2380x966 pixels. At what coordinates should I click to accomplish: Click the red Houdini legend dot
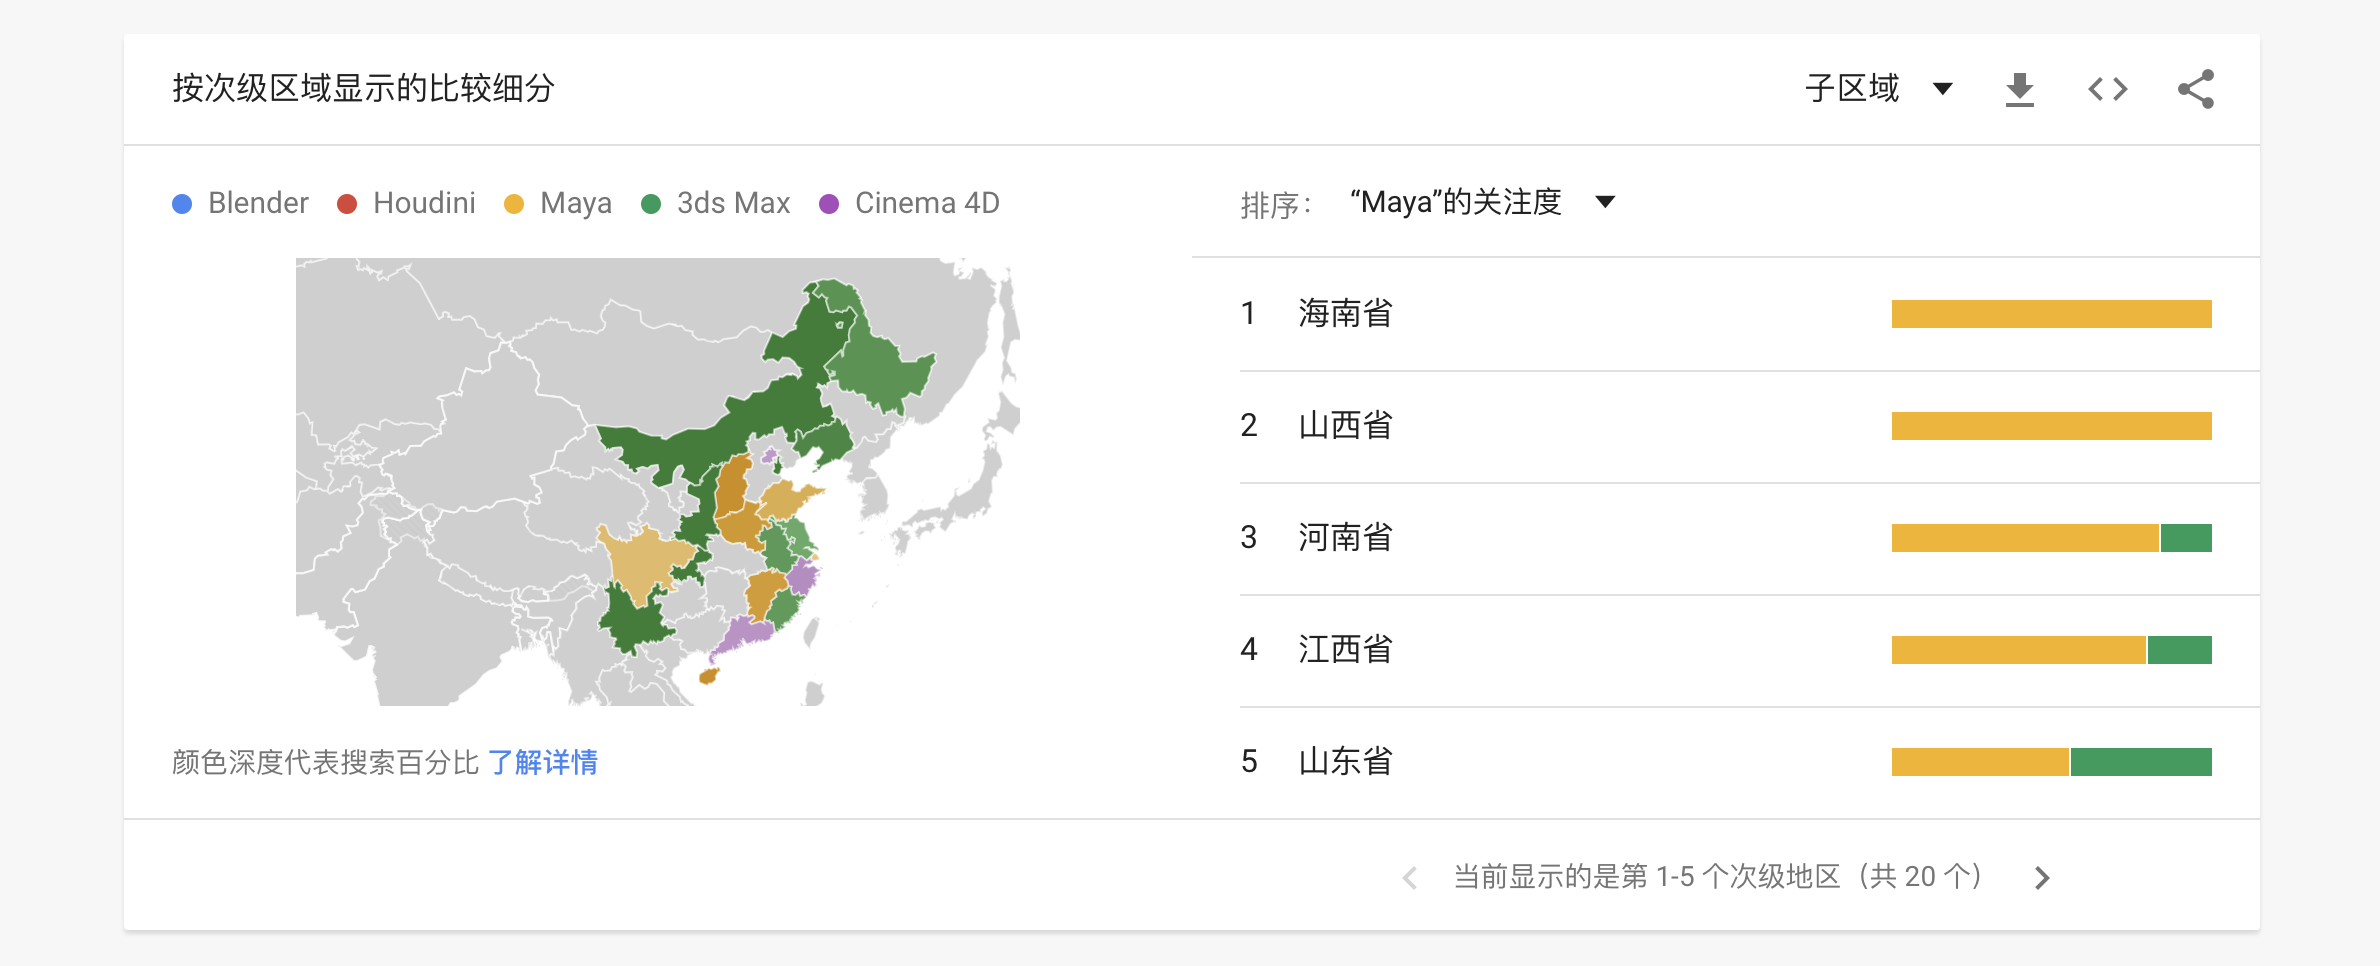click(x=347, y=204)
